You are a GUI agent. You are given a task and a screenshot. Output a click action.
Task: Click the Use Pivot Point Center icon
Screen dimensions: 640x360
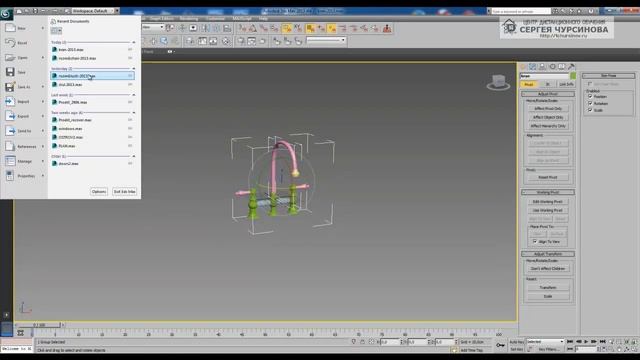[170, 28]
